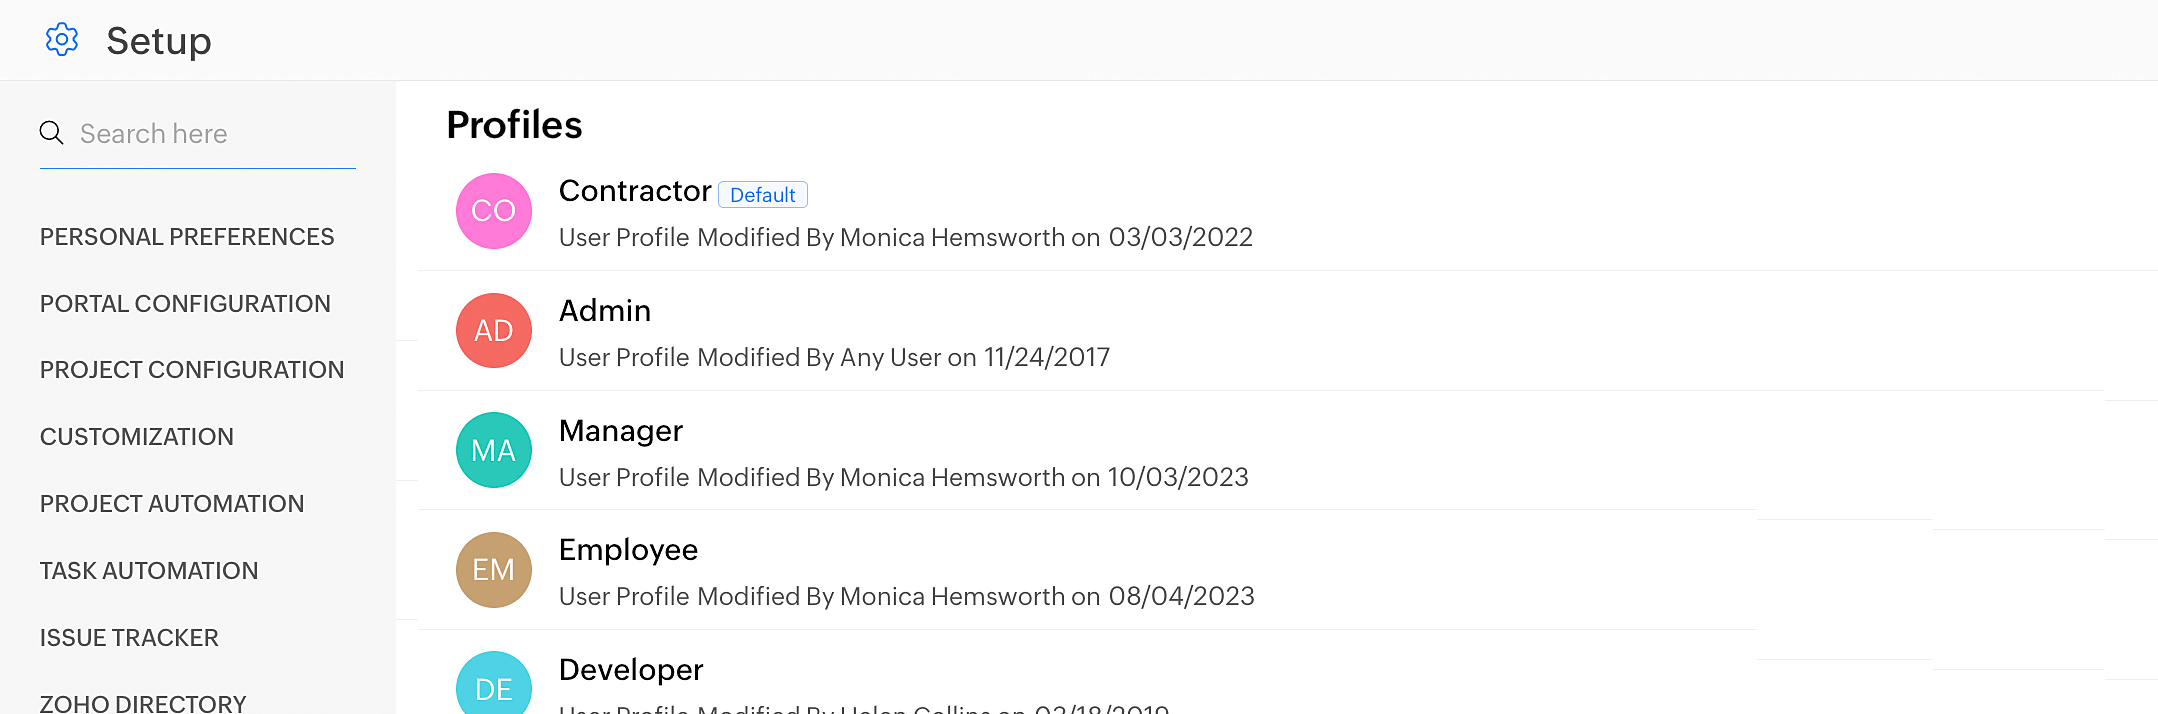Click the tan EM Employee avatar
This screenshot has height=714, width=2158.
pyautogui.click(x=494, y=570)
